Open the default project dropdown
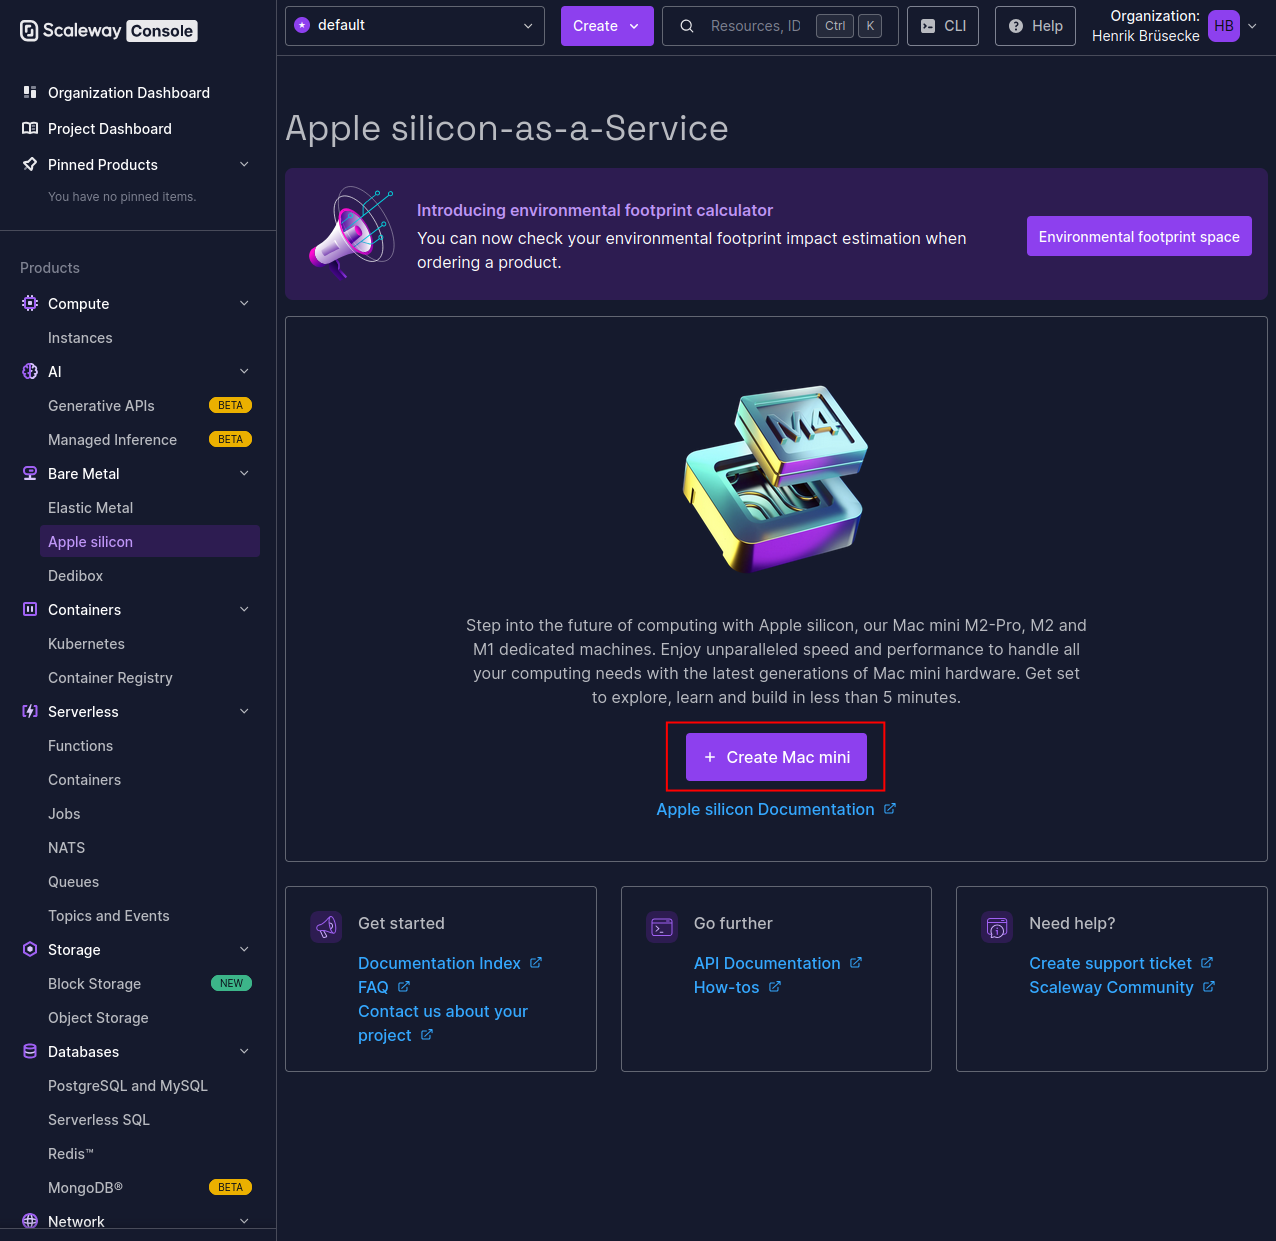This screenshot has height=1241, width=1276. [x=415, y=26]
